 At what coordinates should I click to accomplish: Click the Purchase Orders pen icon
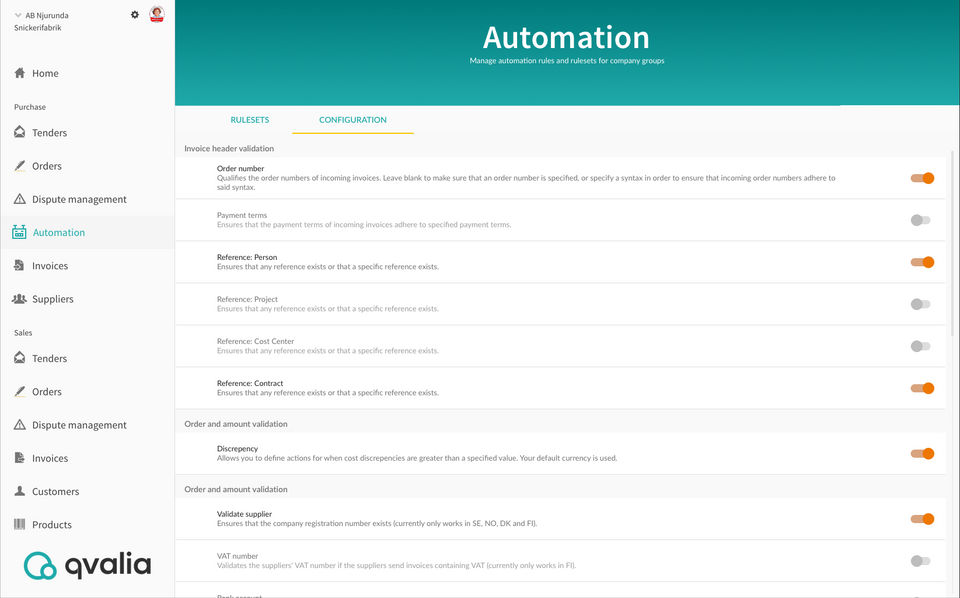[20, 166]
